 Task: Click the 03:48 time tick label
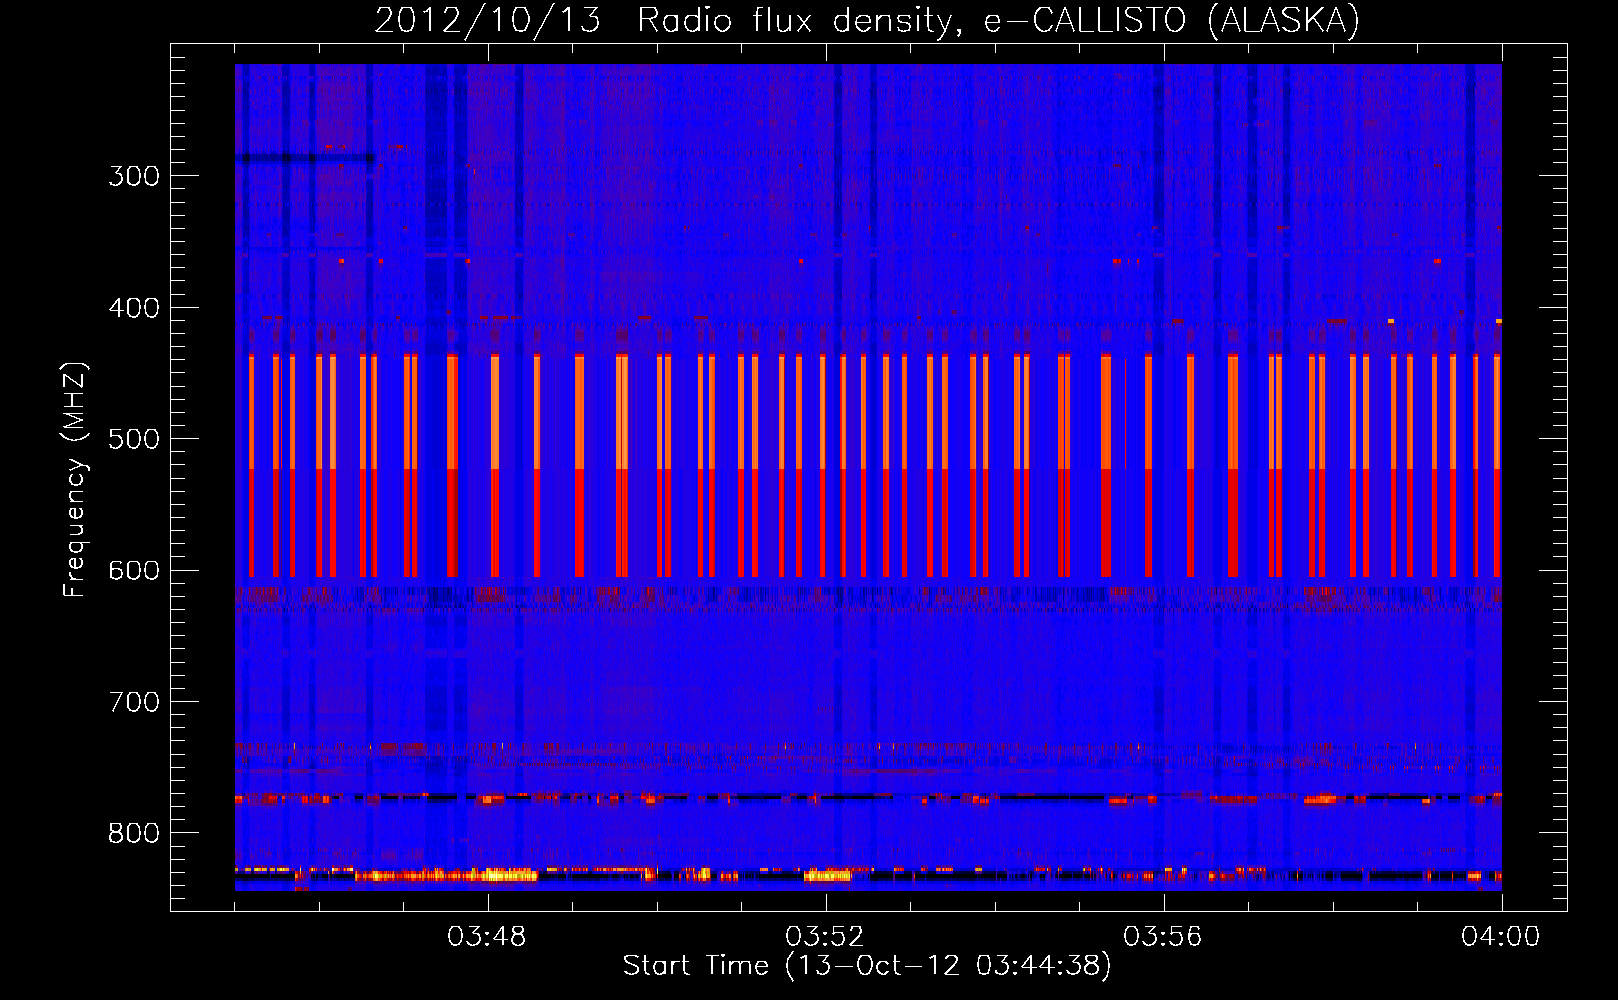[487, 937]
